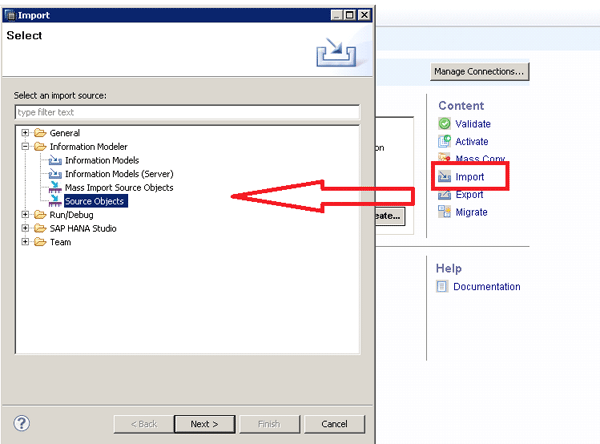Maximize the Import dialog window
This screenshot has width=600, height=444.
(x=349, y=15)
